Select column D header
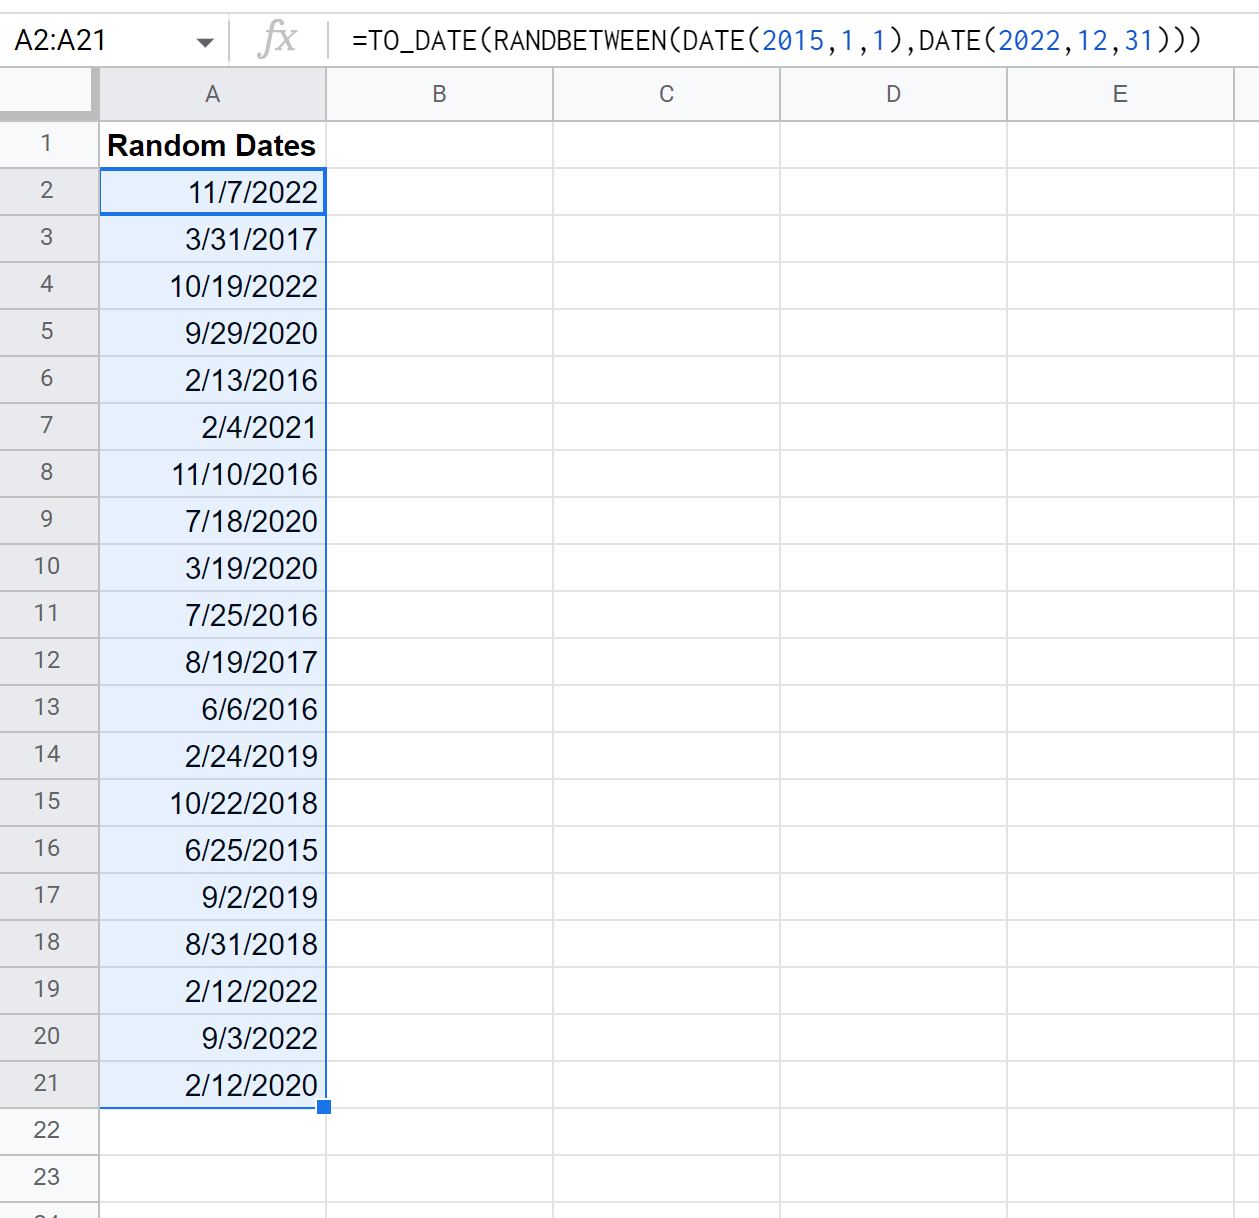Image resolution: width=1259 pixels, height=1218 pixels. pos(893,95)
